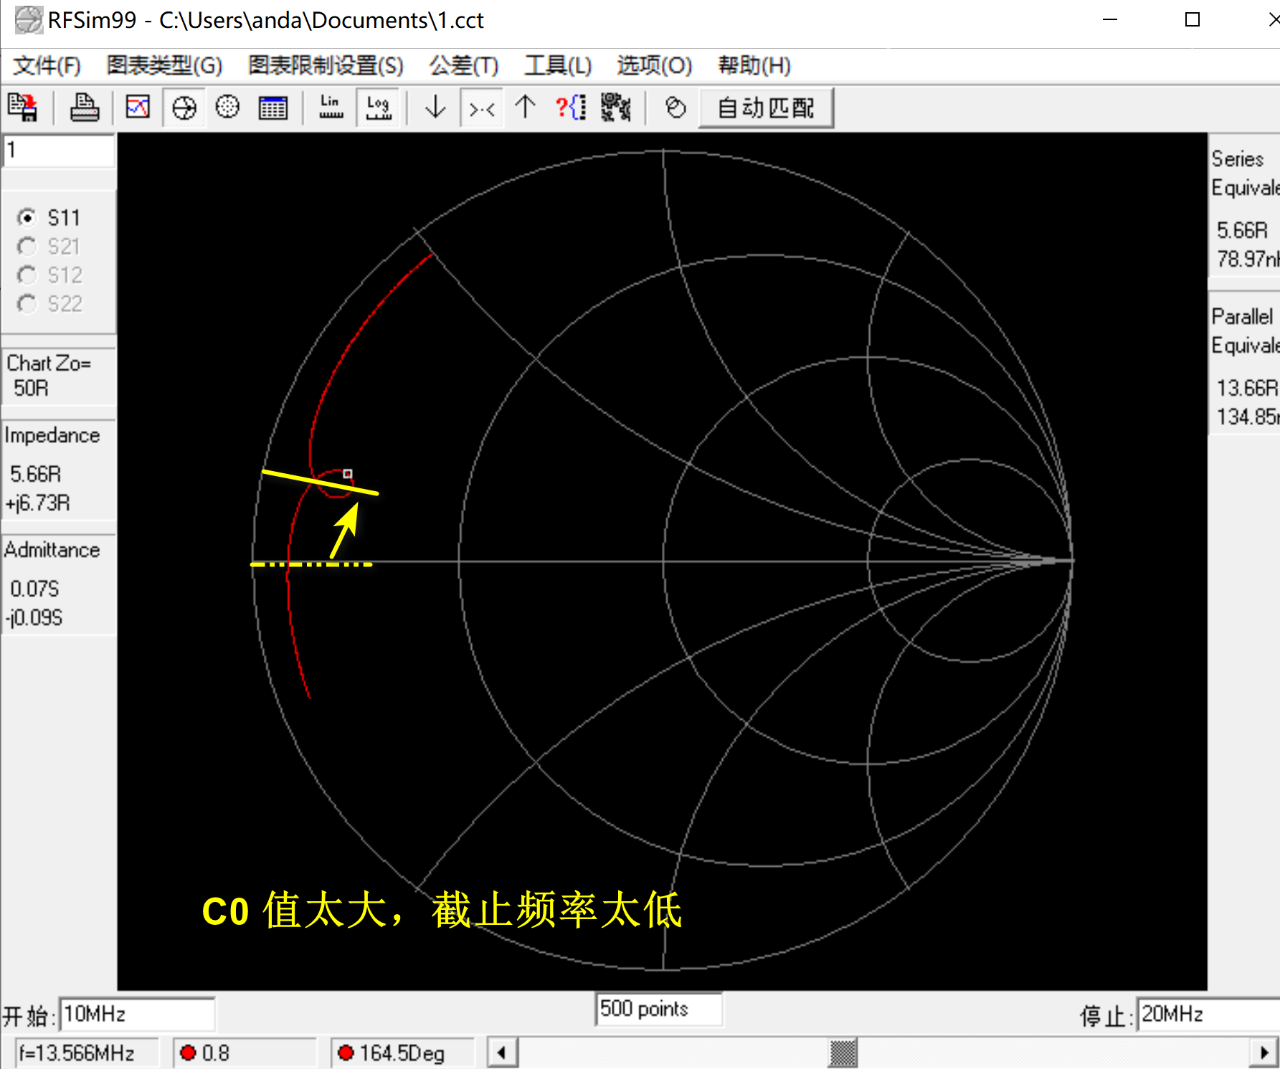This screenshot has width=1280, height=1069.
Task: Select the polar chart display icon
Action: [x=228, y=107]
